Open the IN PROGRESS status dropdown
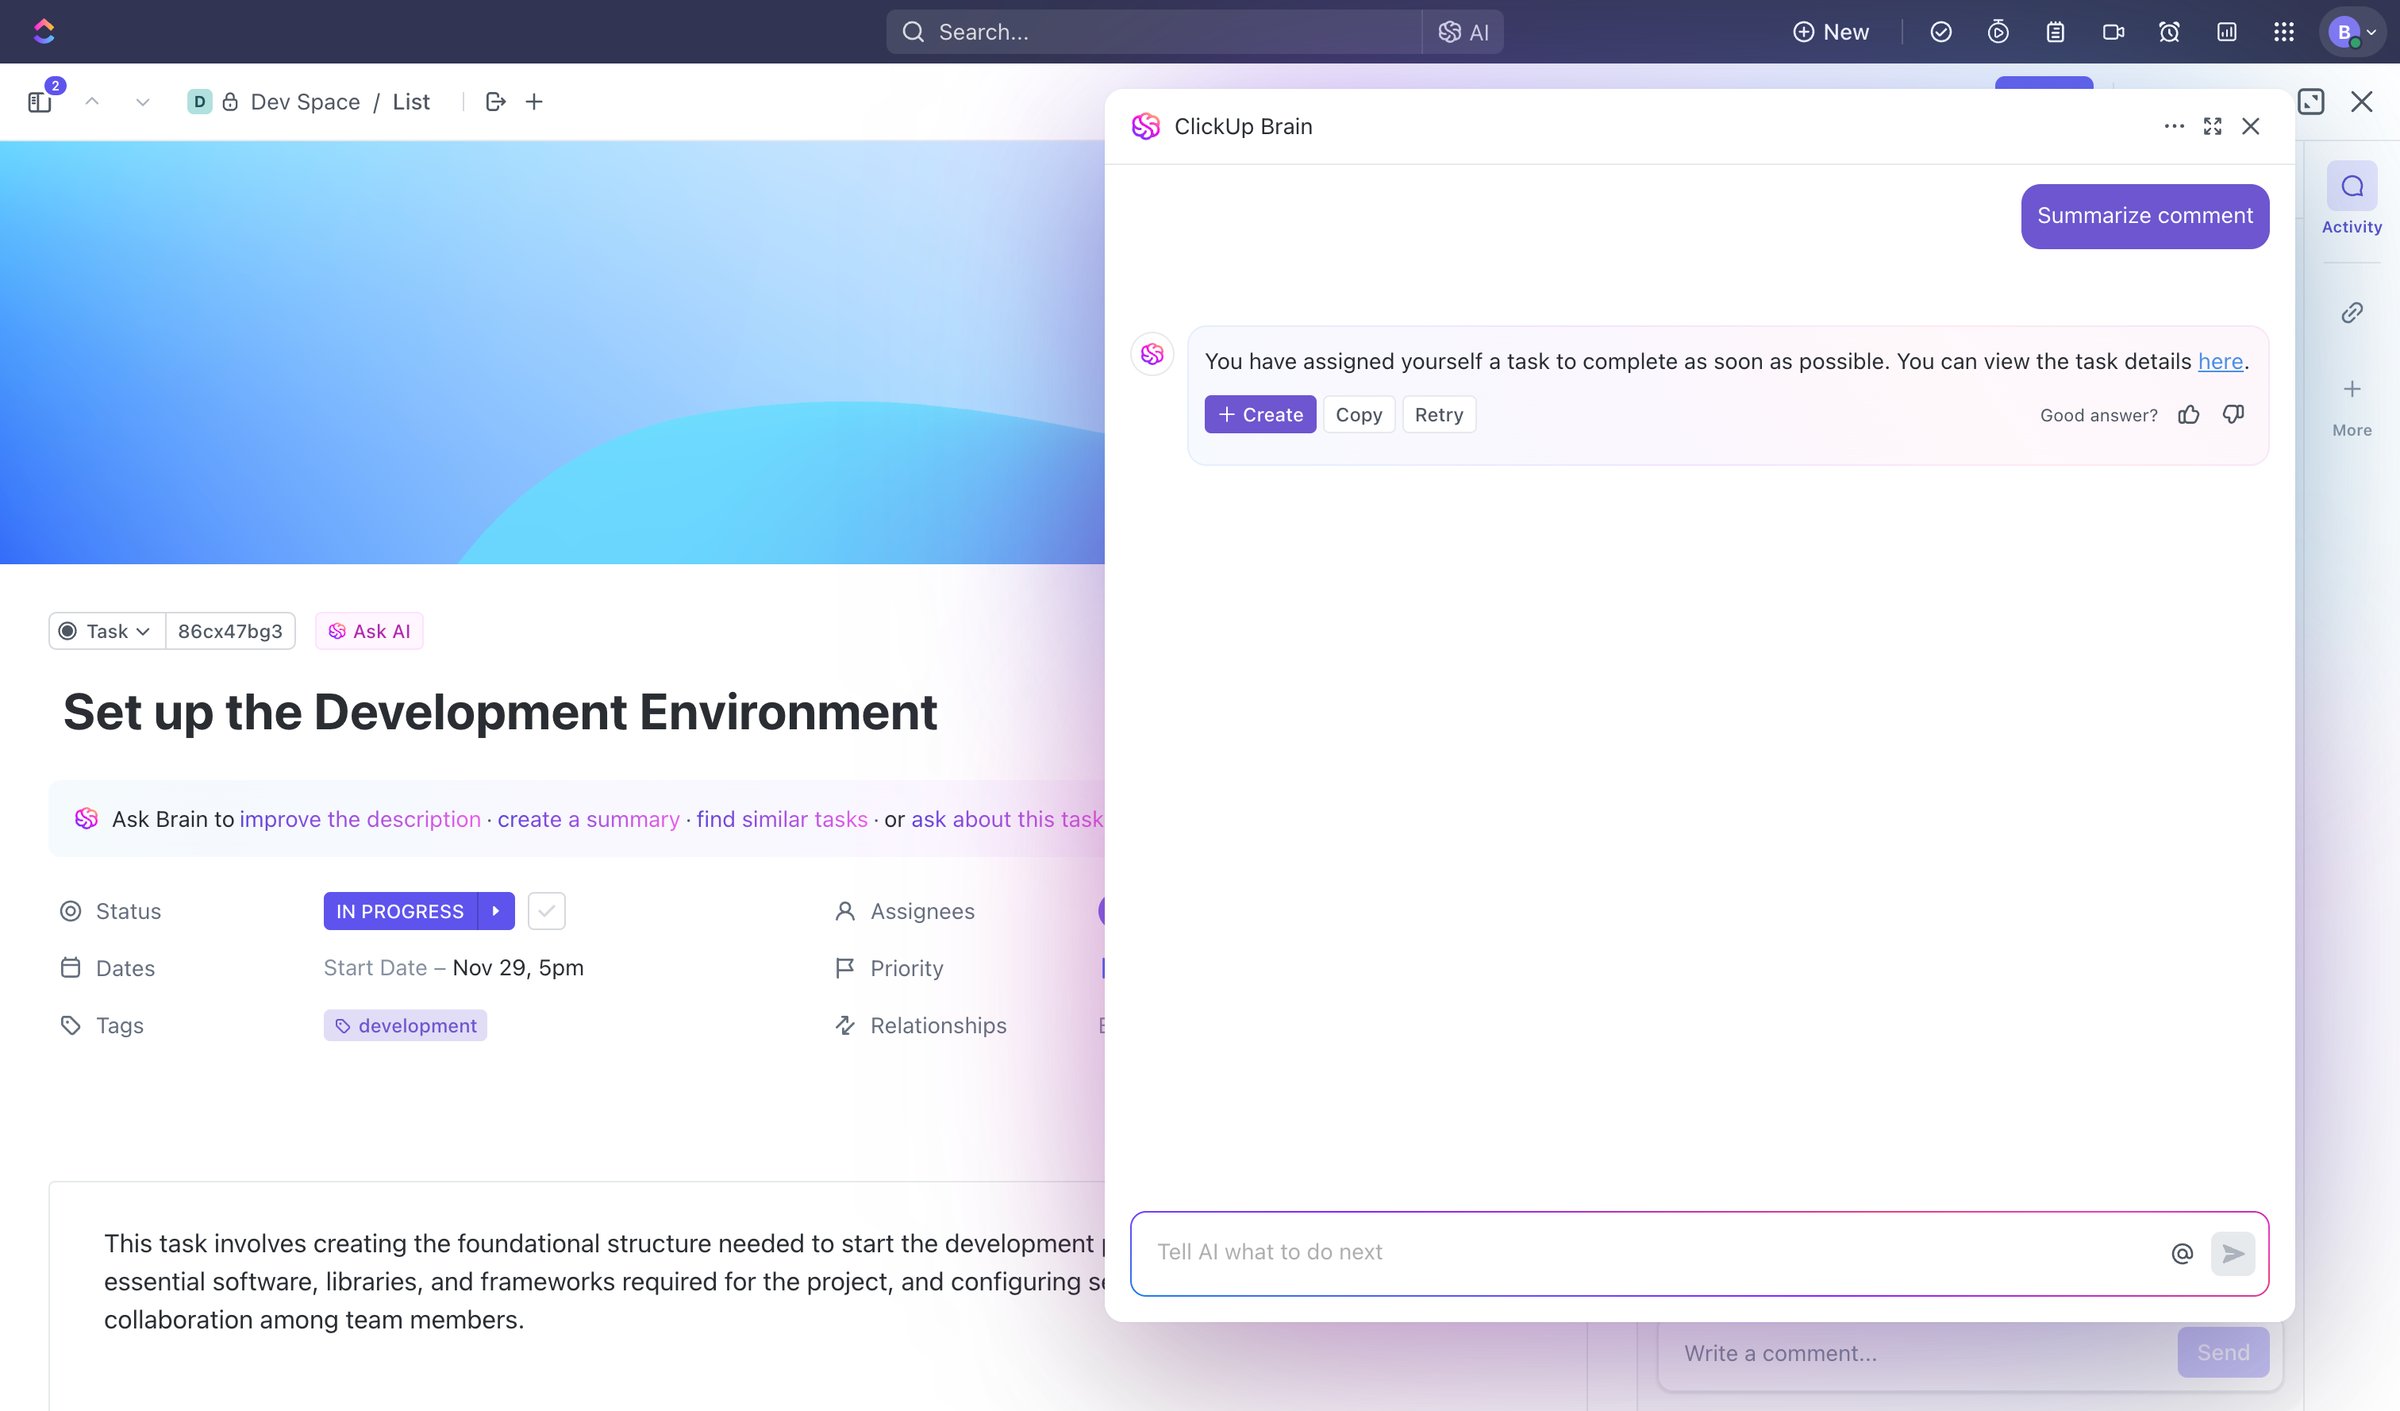The image size is (2400, 1411). click(400, 911)
